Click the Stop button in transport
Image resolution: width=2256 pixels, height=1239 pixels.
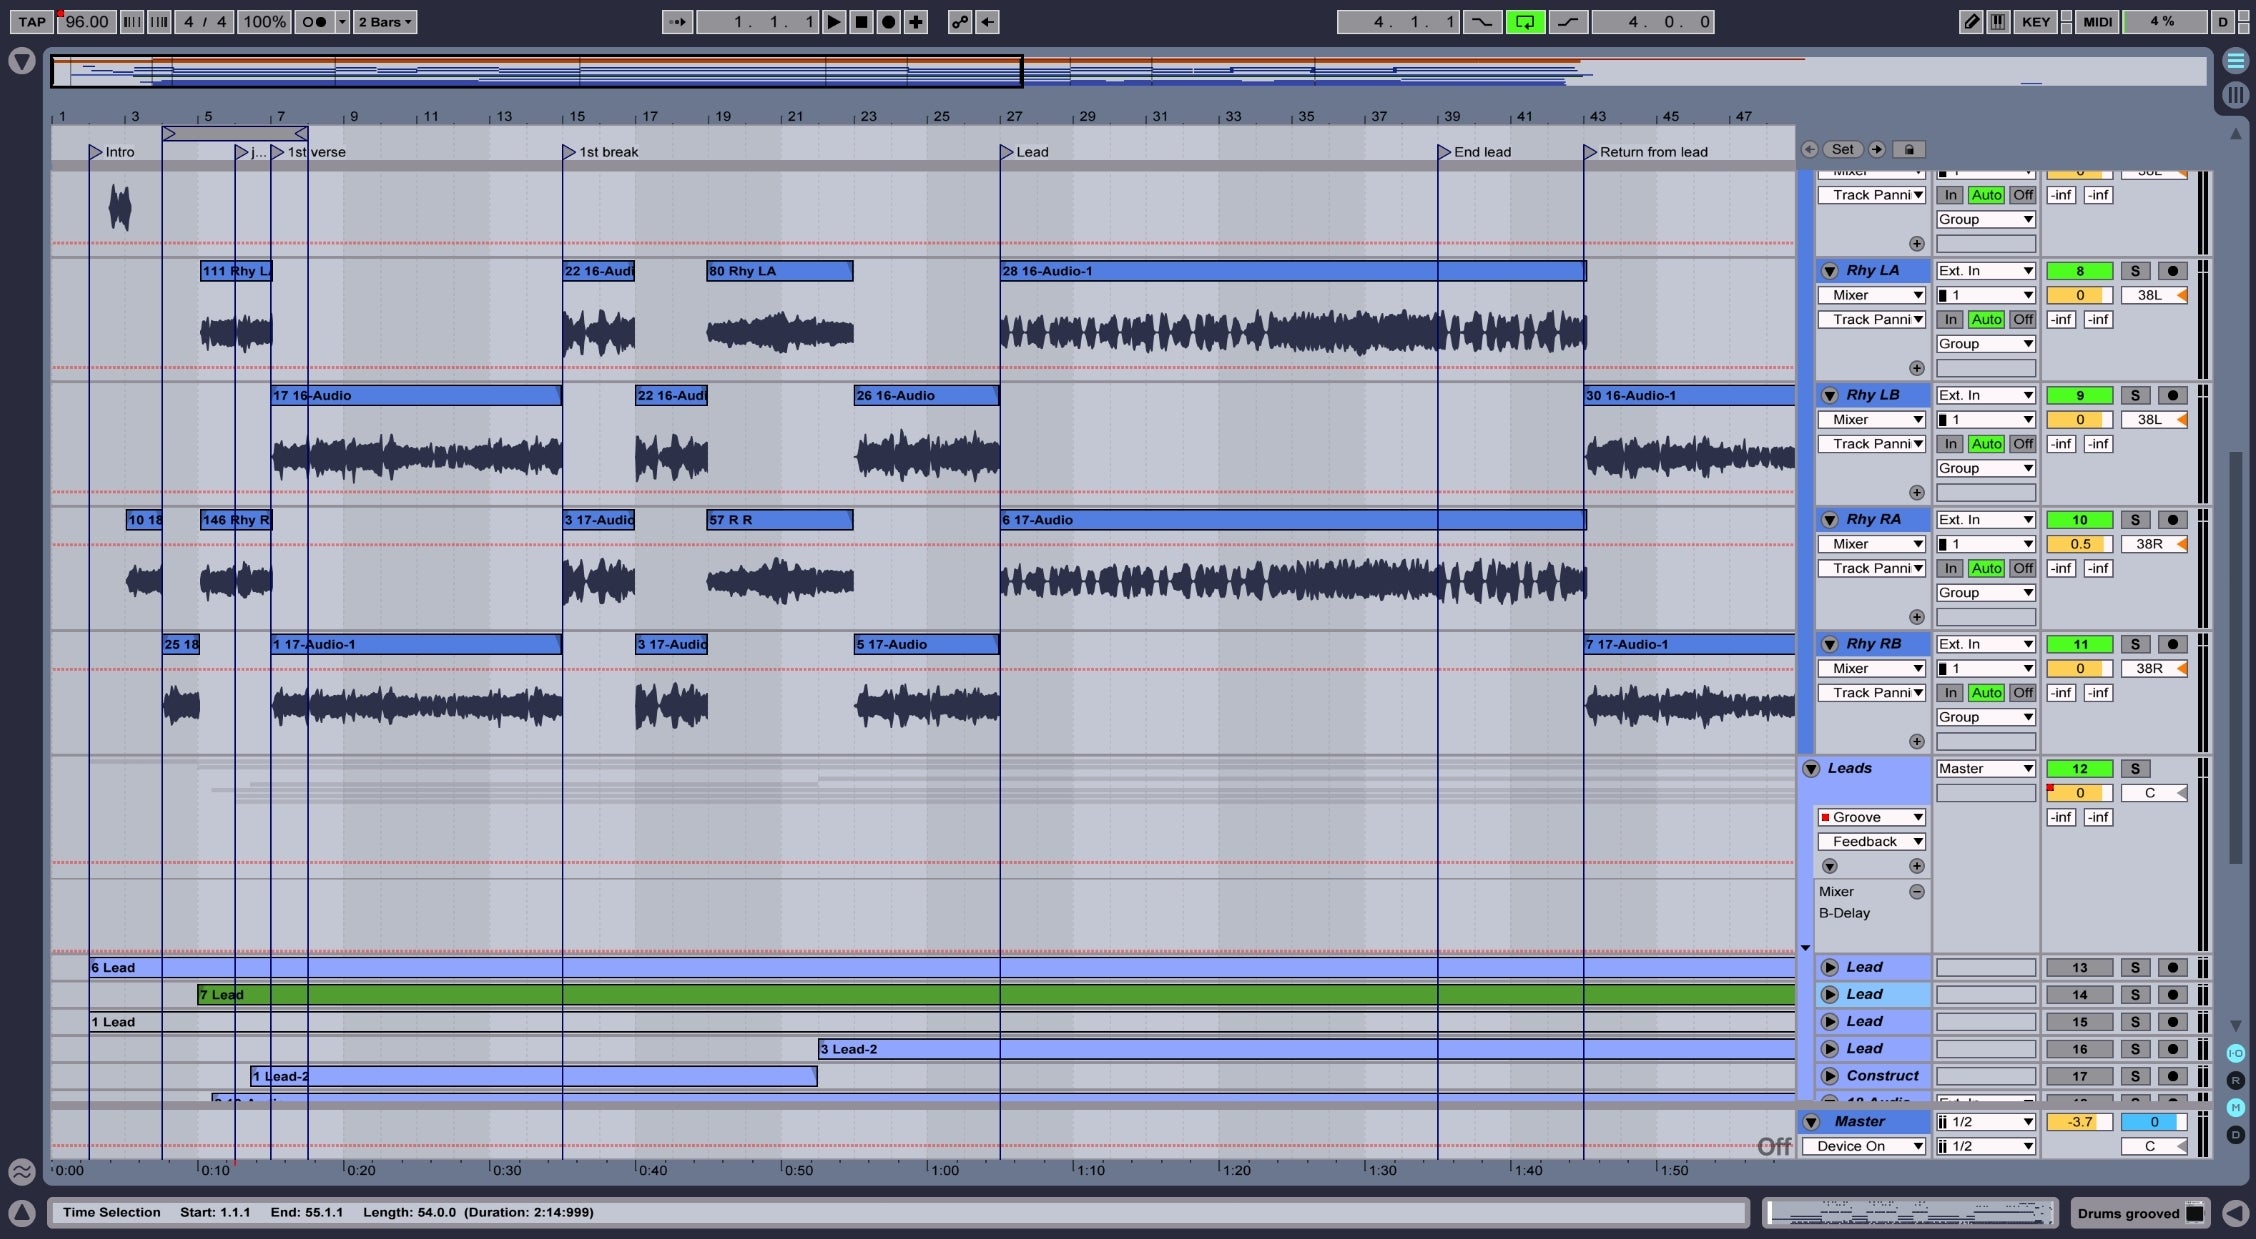coord(860,22)
